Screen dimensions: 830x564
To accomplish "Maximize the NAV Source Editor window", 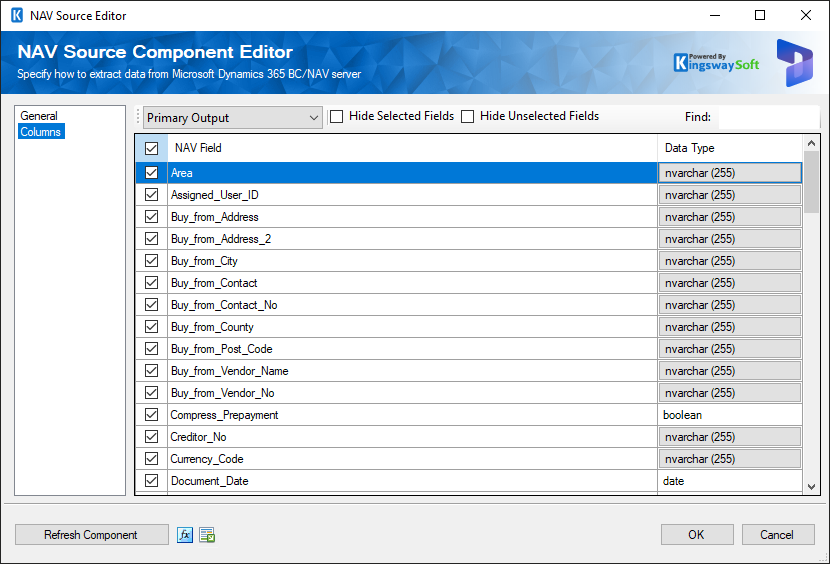I will 760,15.
